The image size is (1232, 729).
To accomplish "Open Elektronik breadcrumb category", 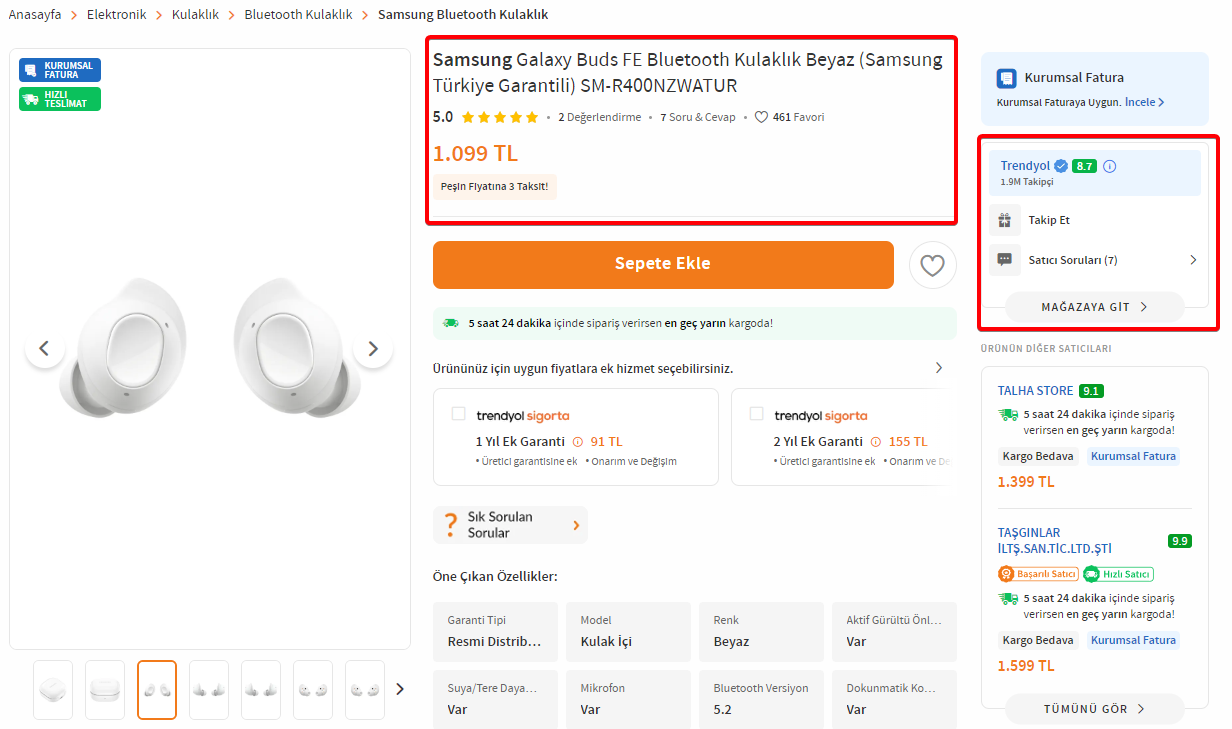I will point(116,15).
